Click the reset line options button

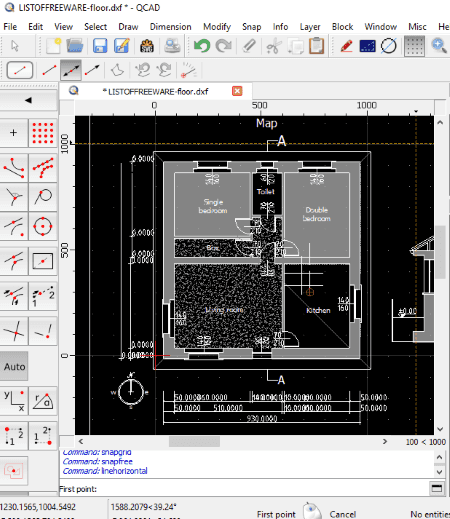coord(20,70)
